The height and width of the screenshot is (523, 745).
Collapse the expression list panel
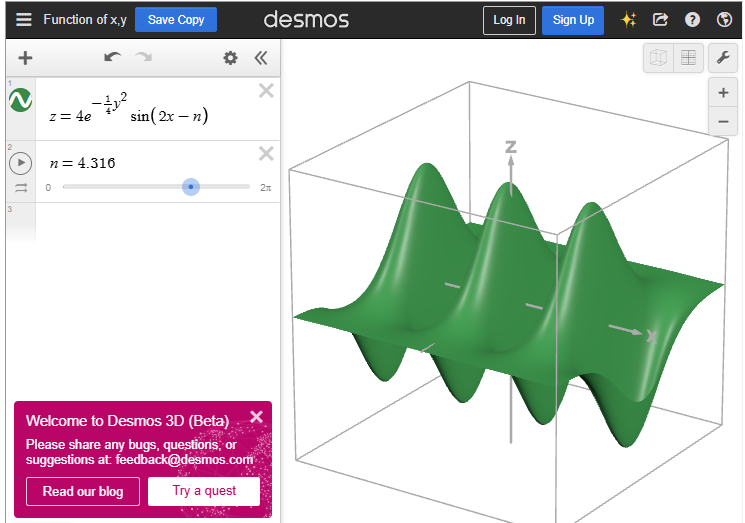coord(261,58)
